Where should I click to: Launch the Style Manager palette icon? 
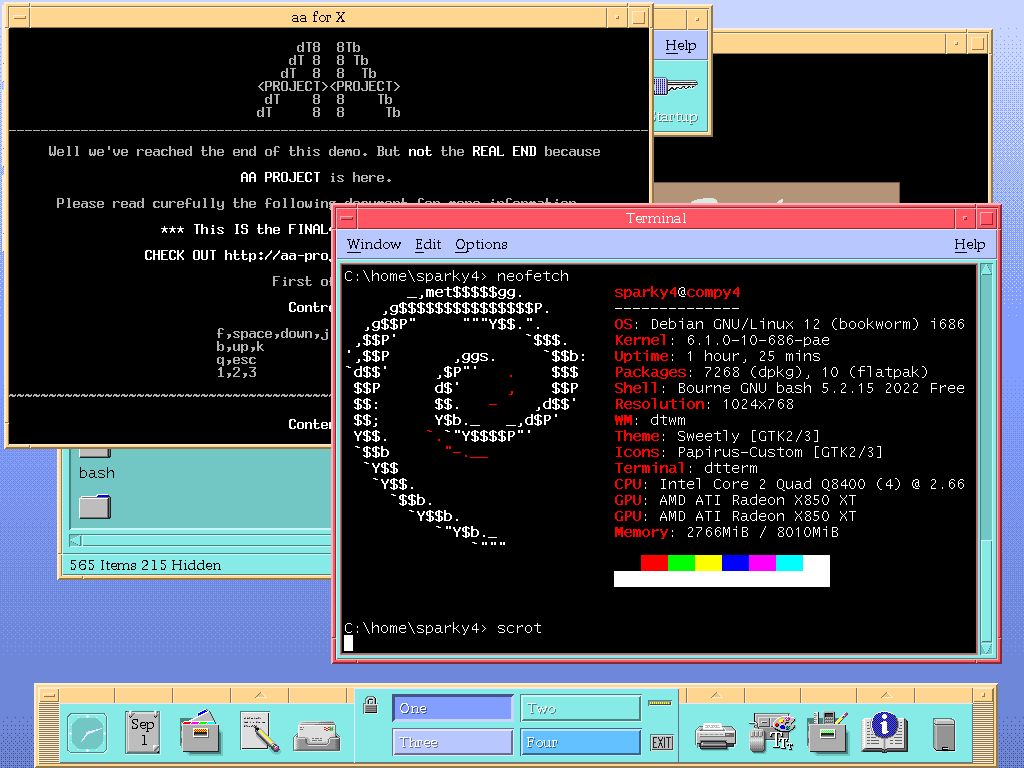pyautogui.click(x=772, y=733)
